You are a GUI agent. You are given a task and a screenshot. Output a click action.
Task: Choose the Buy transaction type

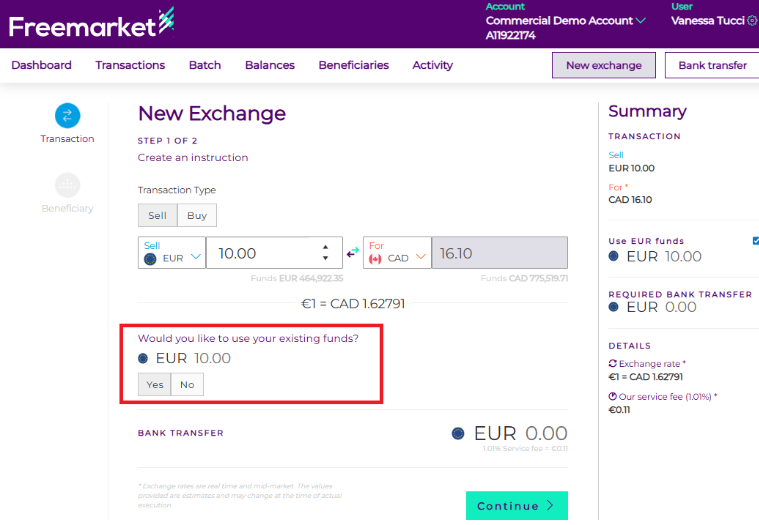click(197, 215)
